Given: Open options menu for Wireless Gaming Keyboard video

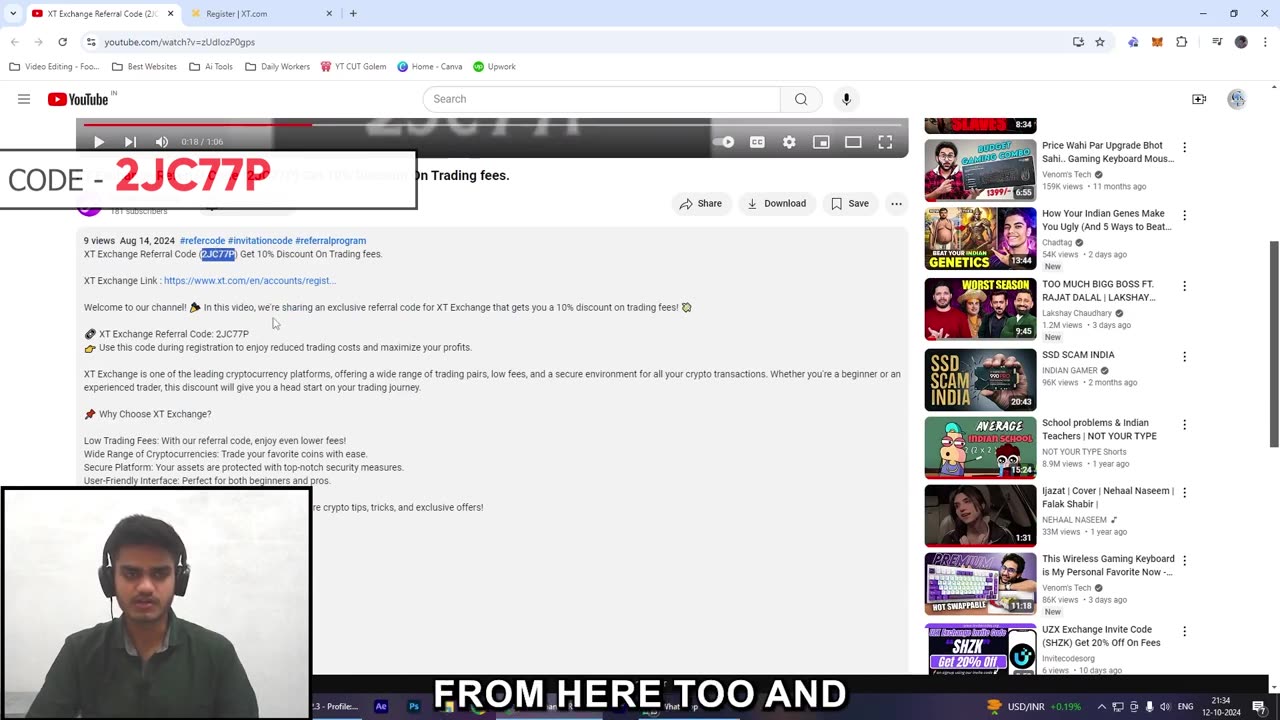Looking at the screenshot, I should pos(1184,561).
